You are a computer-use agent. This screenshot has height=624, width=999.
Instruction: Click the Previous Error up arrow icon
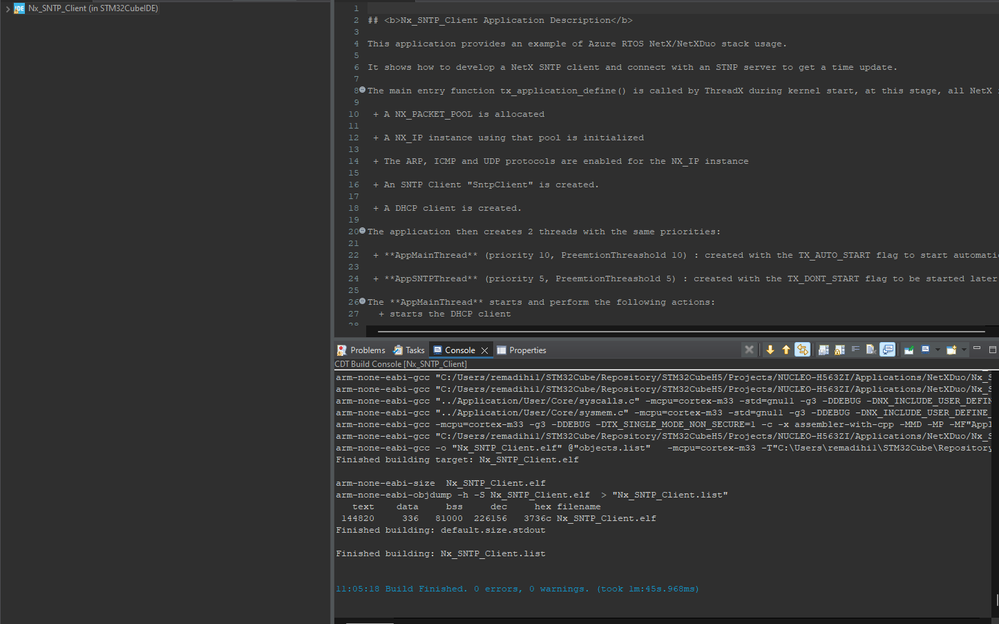coord(786,349)
